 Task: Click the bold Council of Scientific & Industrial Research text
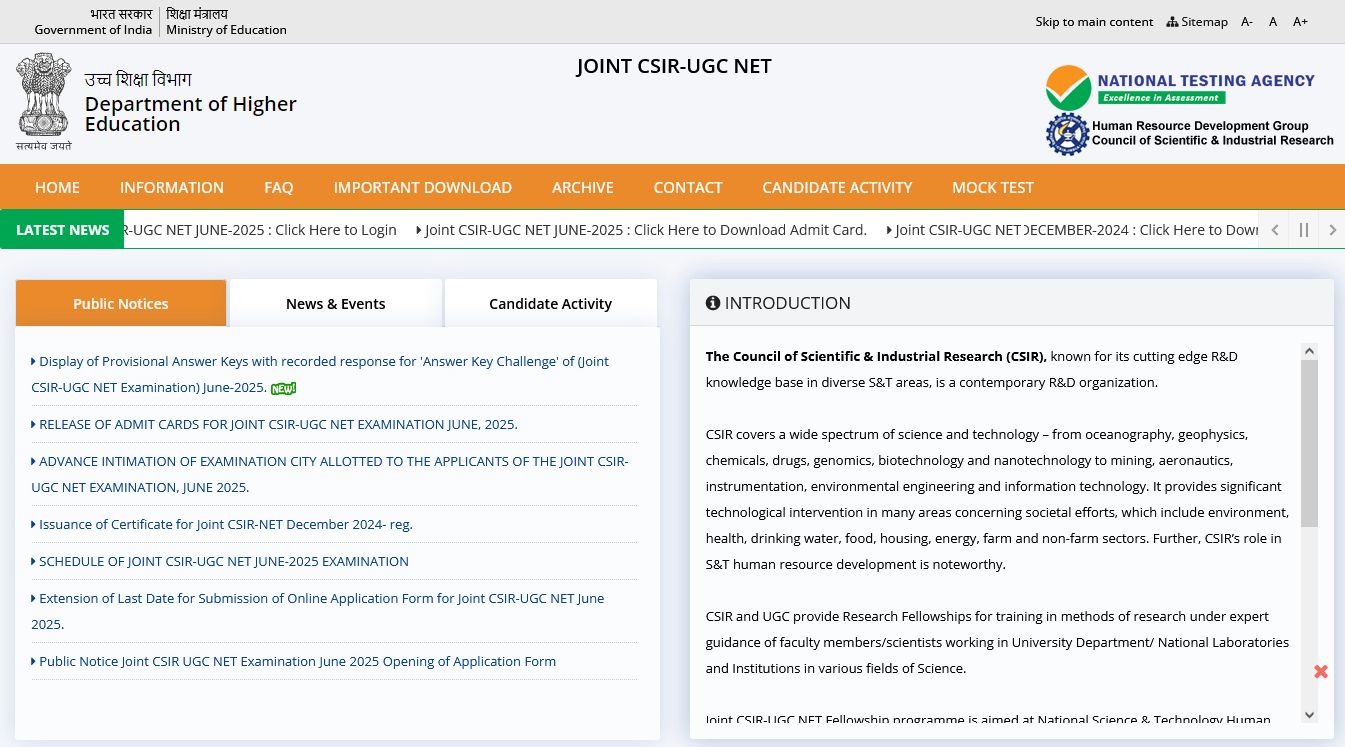point(876,356)
